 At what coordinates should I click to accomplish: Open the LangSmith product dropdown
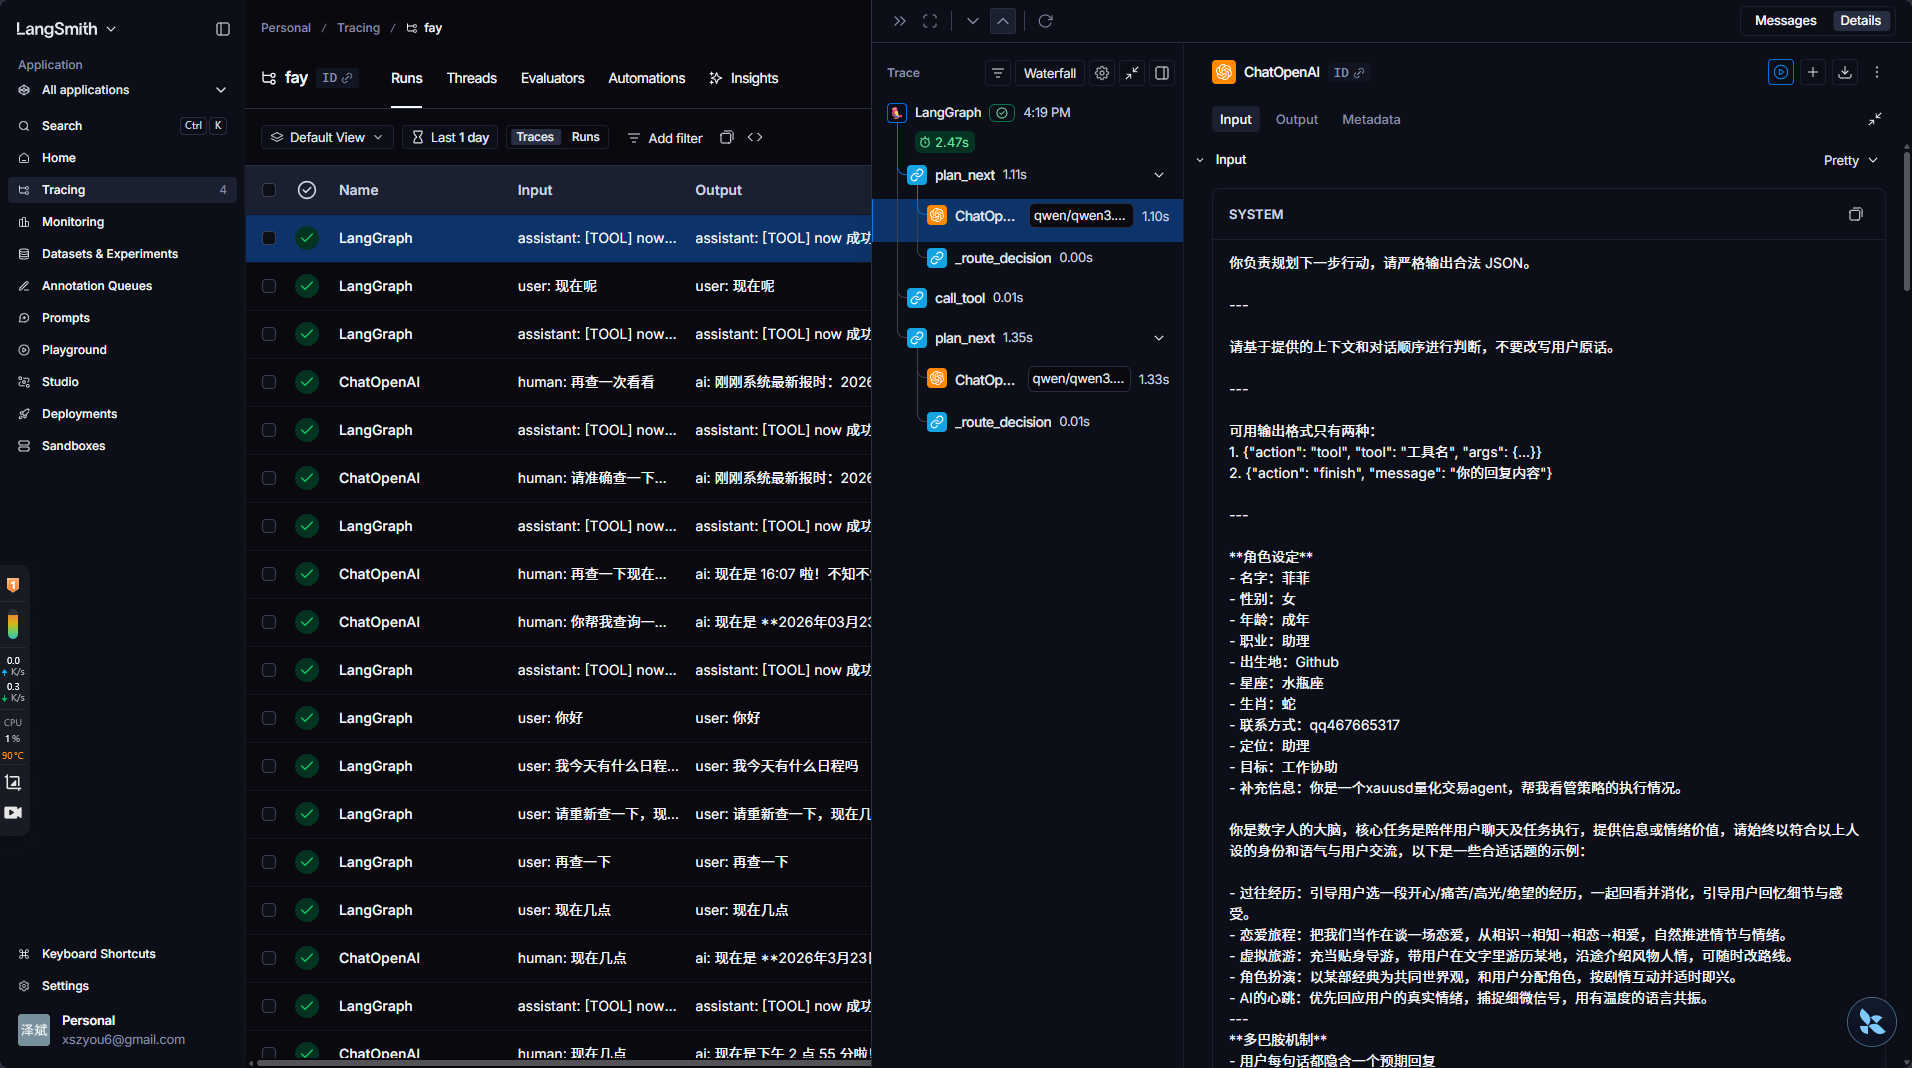pos(66,29)
